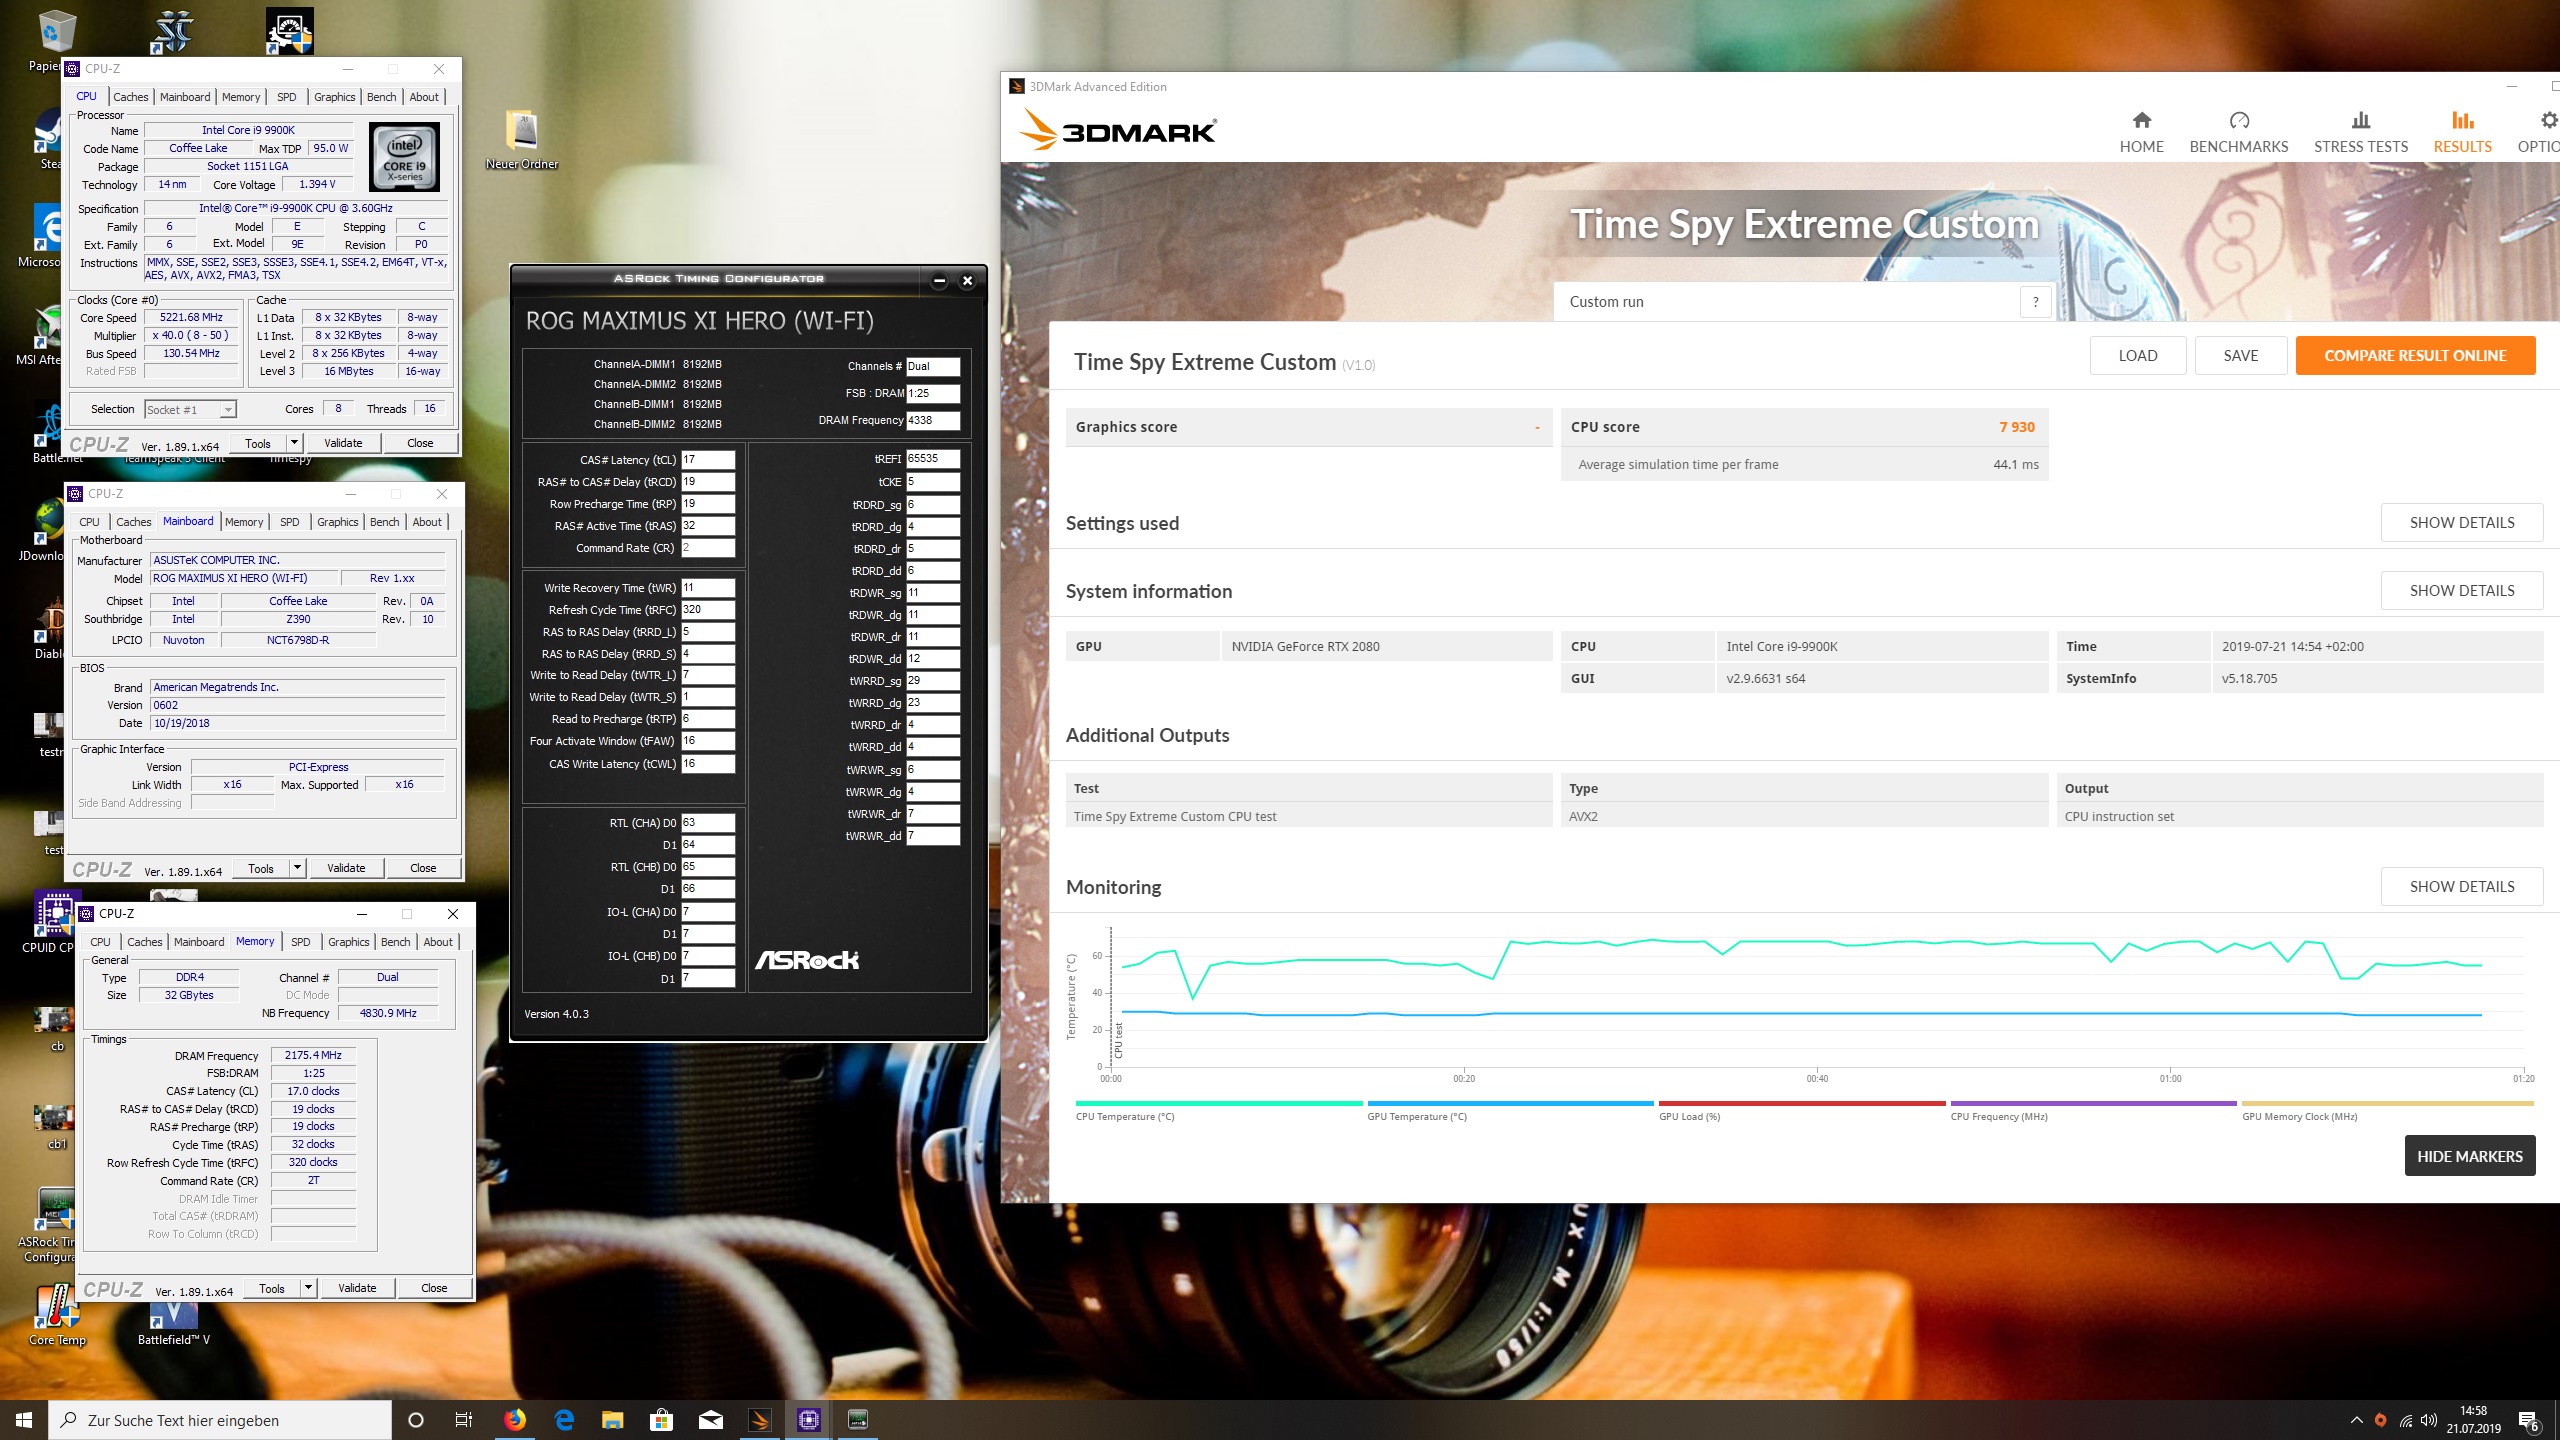This screenshot has width=2560, height=1440.
Task: Open Stress Tests section icon
Action: click(2360, 121)
